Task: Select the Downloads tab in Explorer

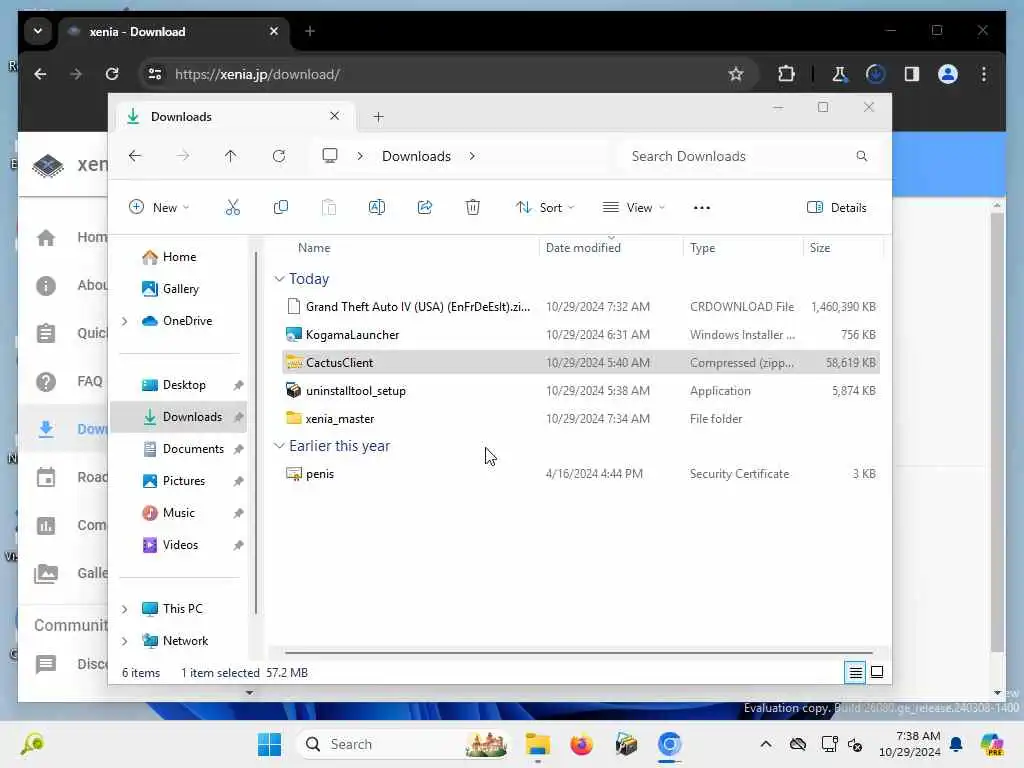Action: [234, 116]
